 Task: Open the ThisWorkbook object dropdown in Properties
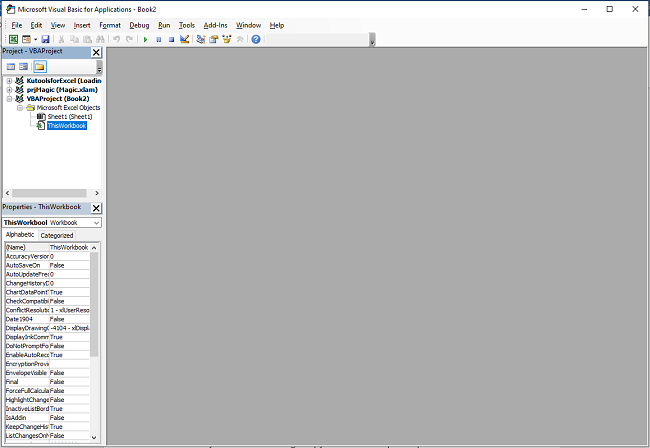click(96, 222)
